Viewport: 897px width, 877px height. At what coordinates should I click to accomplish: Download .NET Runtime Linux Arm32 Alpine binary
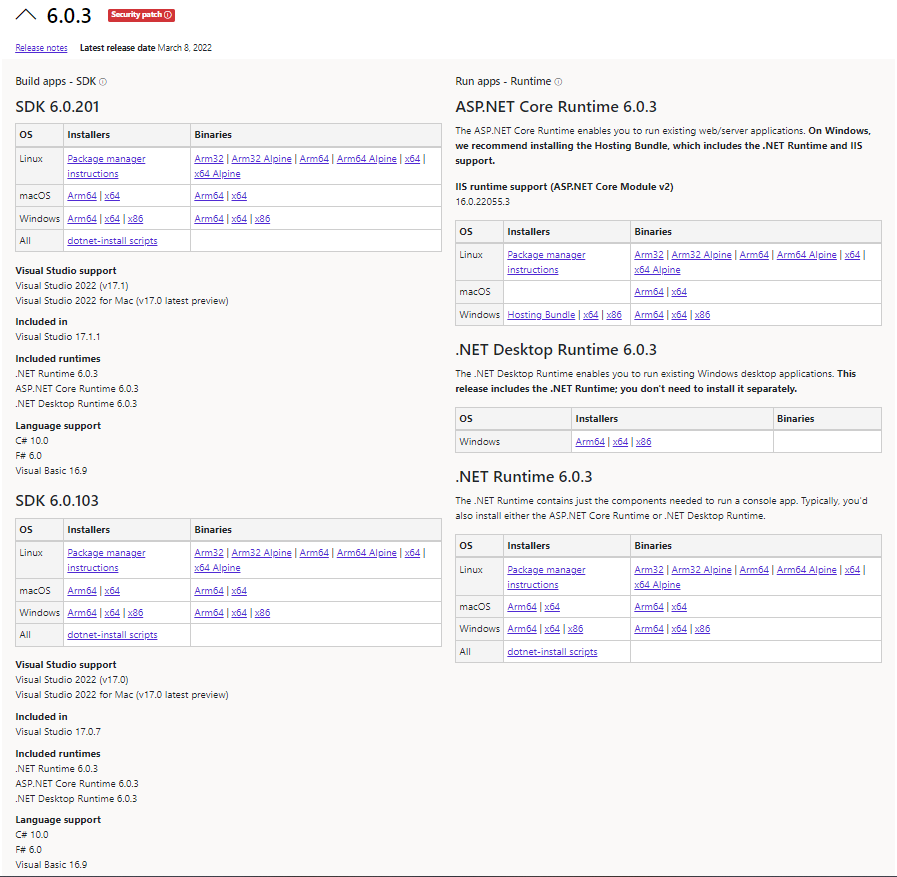[701, 570]
